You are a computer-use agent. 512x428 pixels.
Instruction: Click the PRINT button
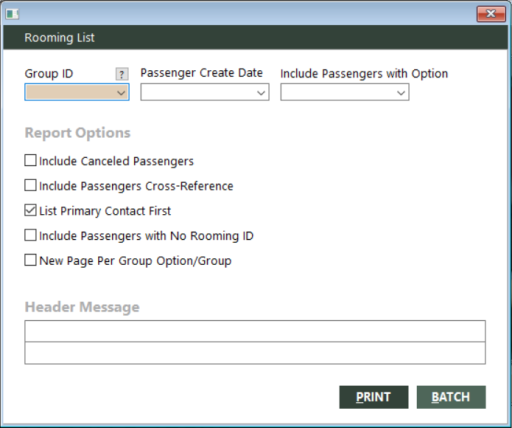point(374,397)
